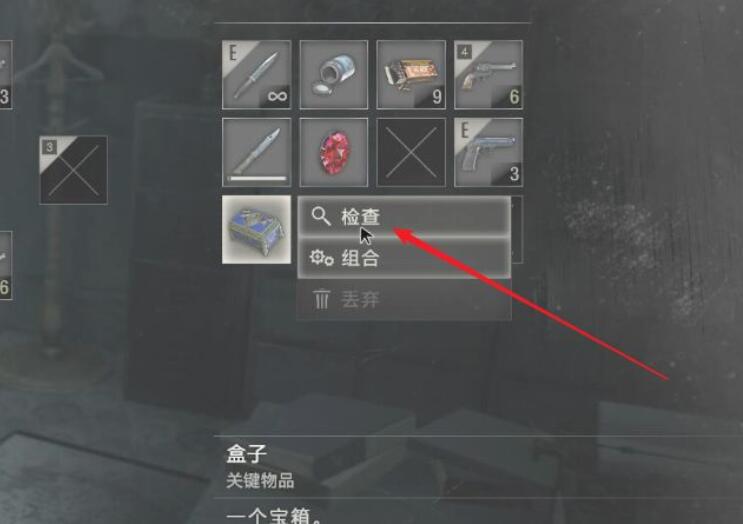This screenshot has width=743, height=524.
Task: Choose the greyed-out 丢弃 menu entry
Action: coord(404,299)
